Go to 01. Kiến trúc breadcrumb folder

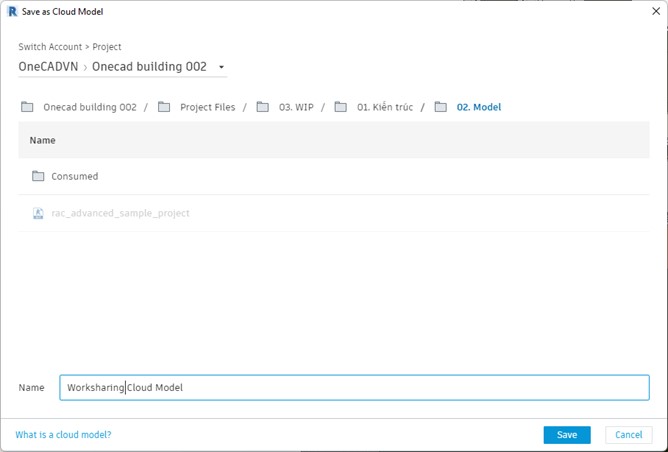pyautogui.click(x=385, y=107)
